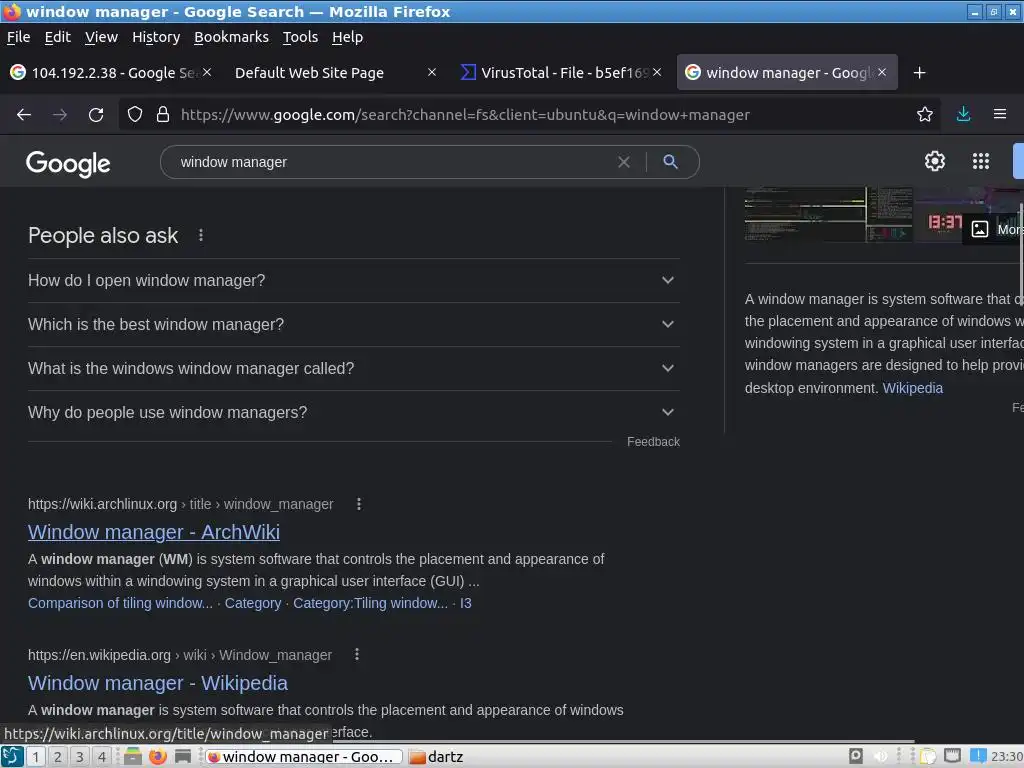Show site security padlock info

(x=163, y=115)
